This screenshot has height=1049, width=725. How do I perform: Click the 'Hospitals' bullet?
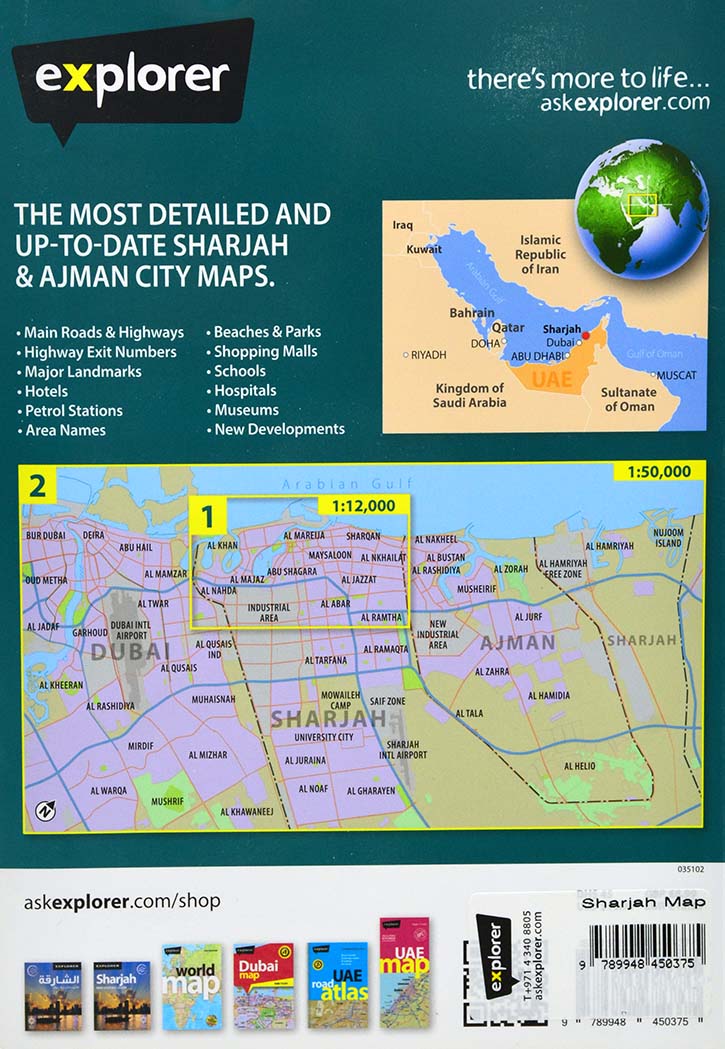245,390
